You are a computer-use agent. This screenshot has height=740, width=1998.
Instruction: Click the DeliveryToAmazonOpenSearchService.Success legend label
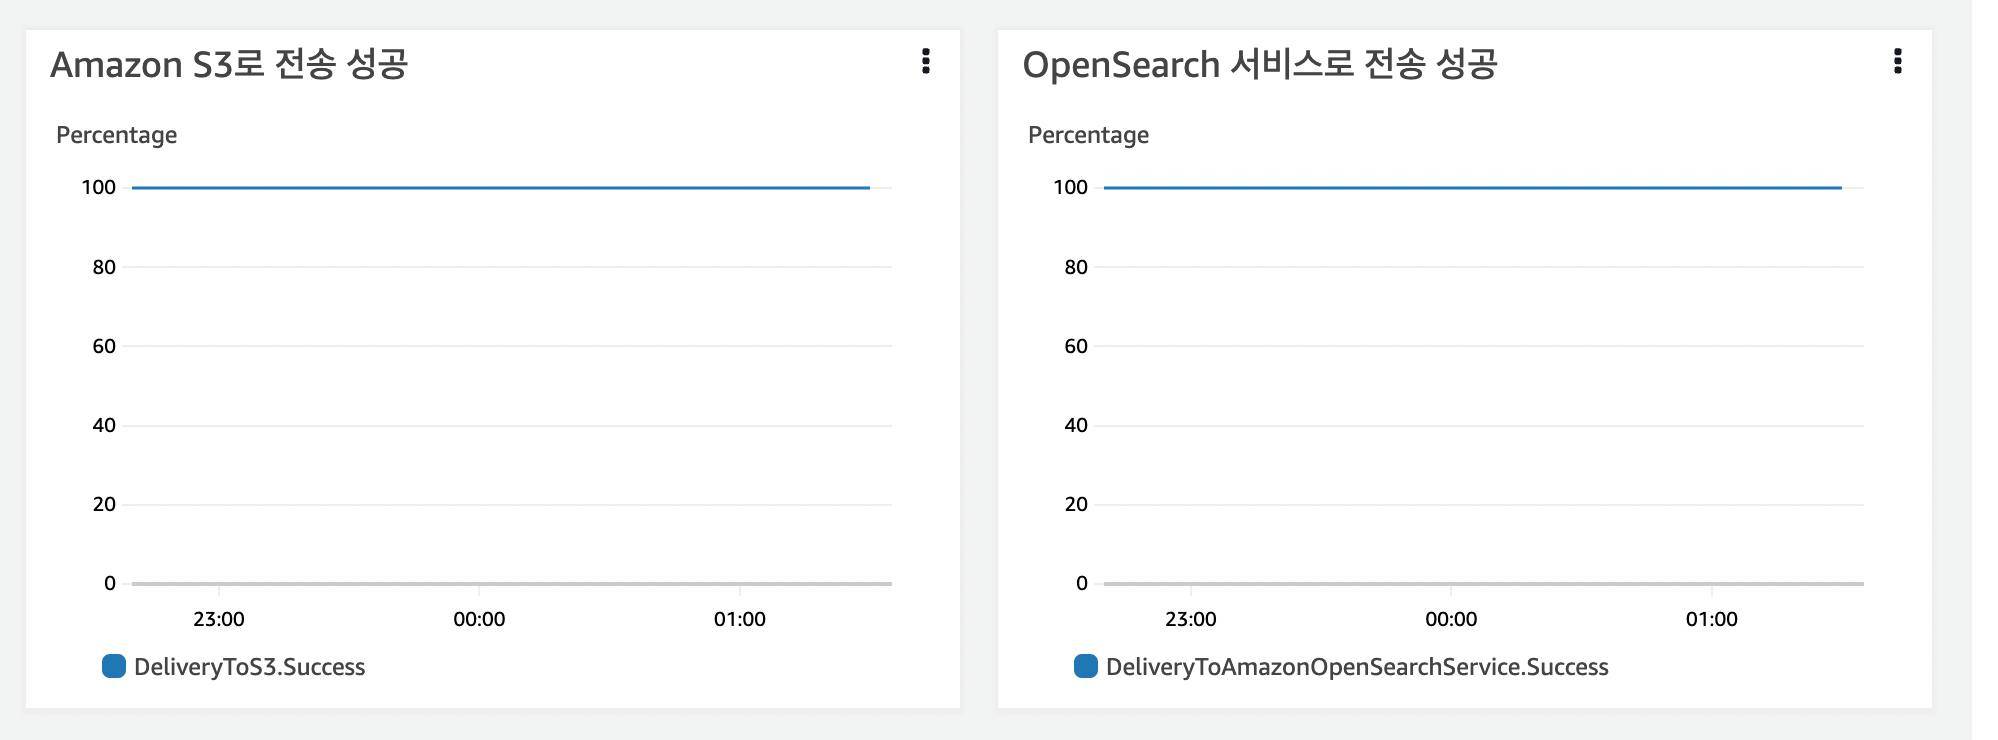(1357, 667)
